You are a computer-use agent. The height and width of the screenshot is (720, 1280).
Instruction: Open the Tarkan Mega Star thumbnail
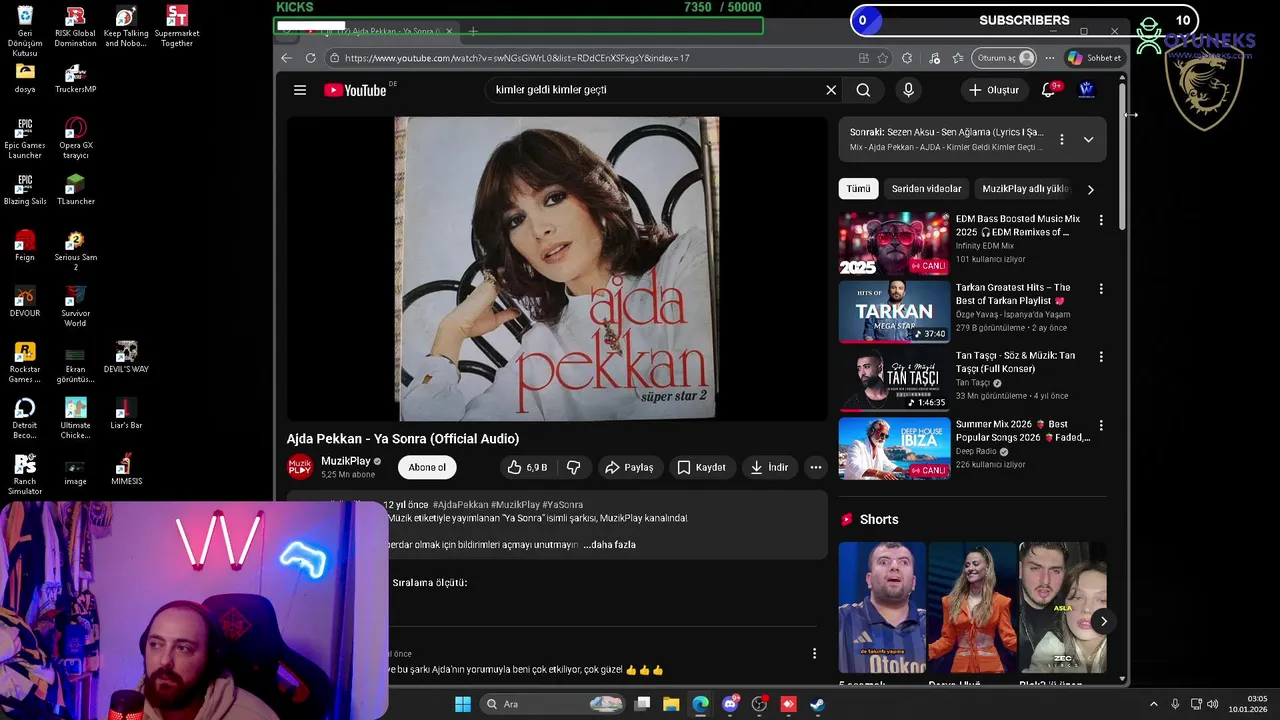[894, 312]
